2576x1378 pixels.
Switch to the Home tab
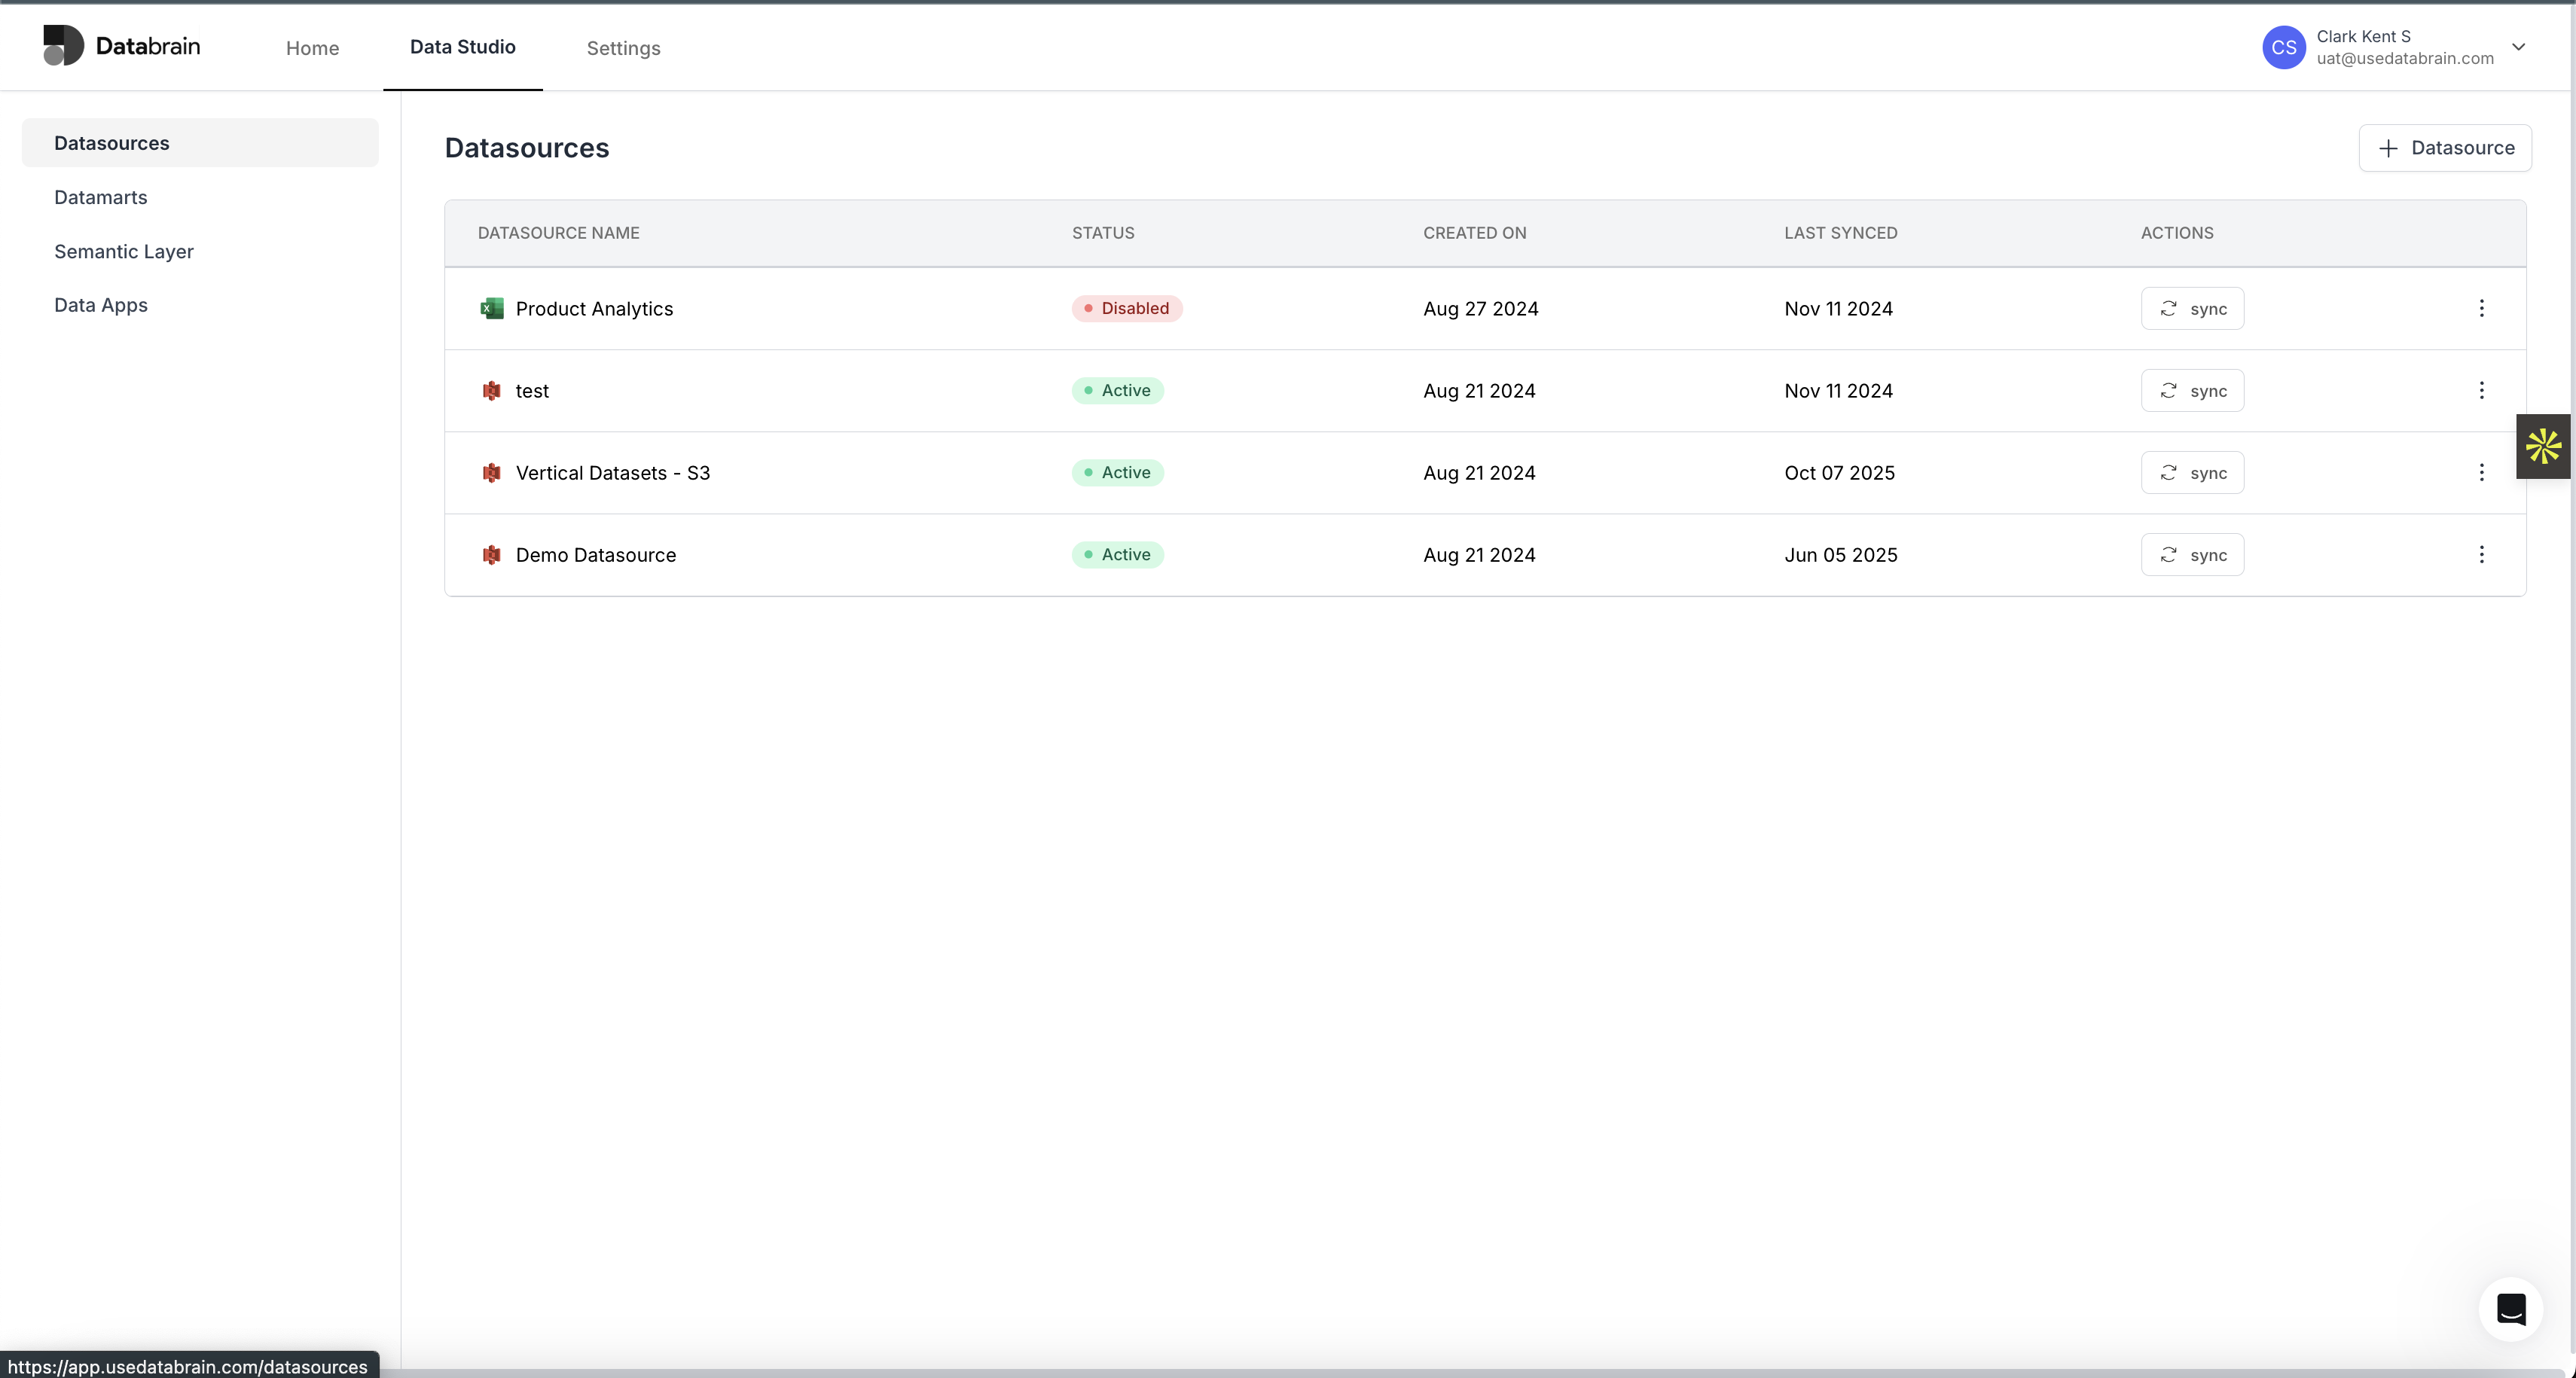[312, 48]
